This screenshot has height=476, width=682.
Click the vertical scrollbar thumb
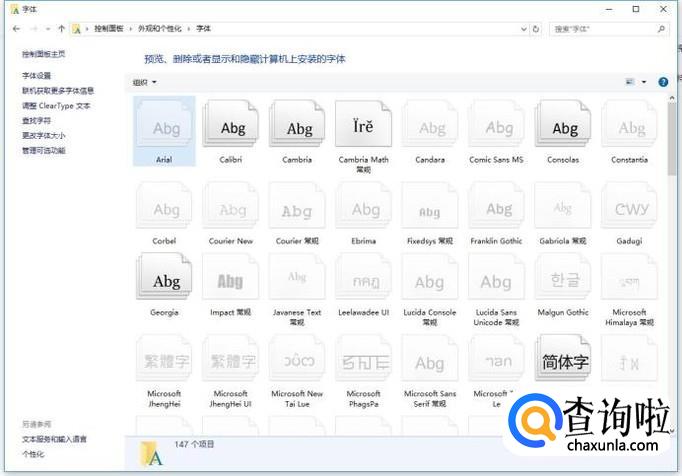[672, 139]
